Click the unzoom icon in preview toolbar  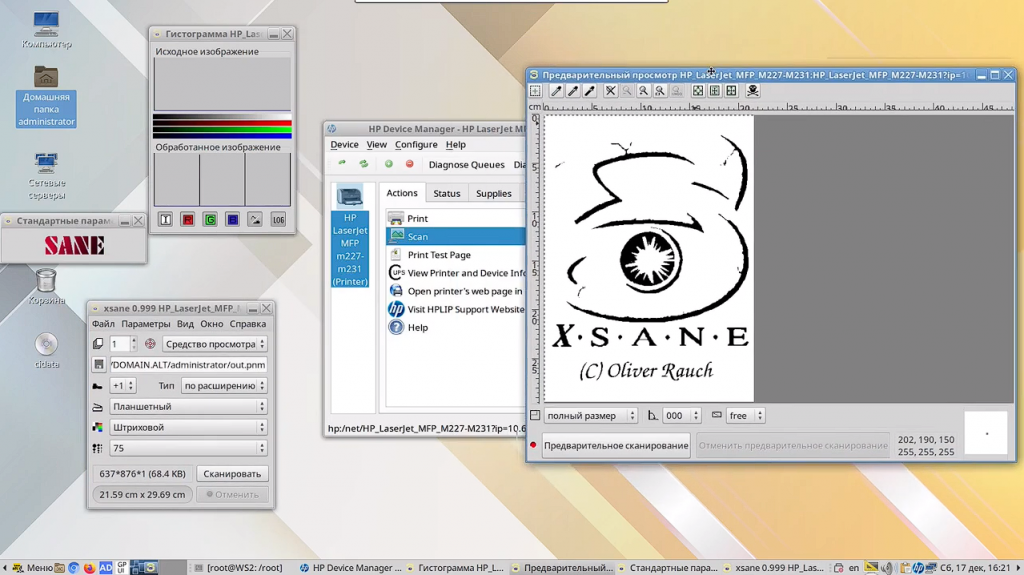click(x=611, y=91)
